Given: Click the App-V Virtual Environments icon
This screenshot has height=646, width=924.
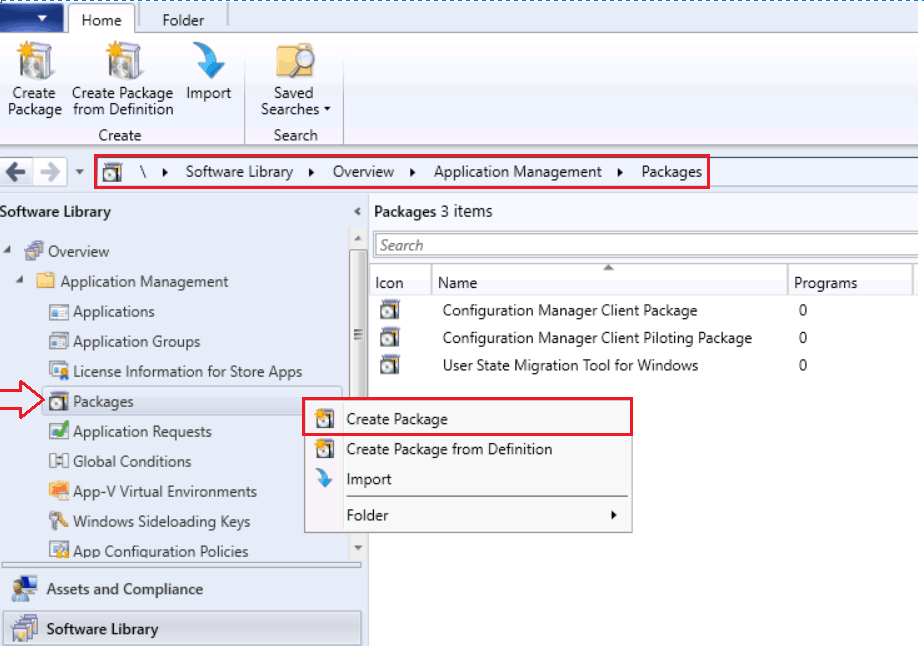Looking at the screenshot, I should click(x=58, y=490).
